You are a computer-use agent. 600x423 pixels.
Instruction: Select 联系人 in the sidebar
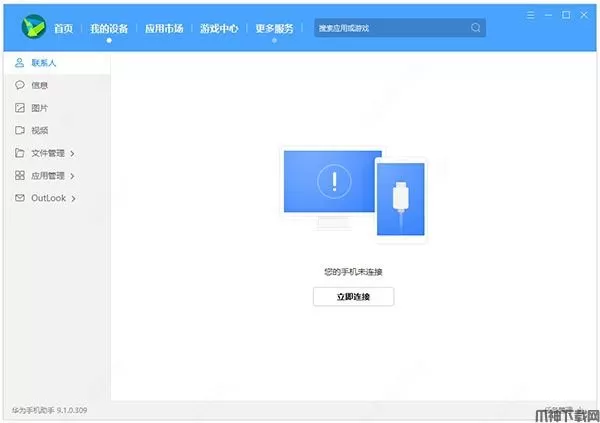(x=57, y=63)
